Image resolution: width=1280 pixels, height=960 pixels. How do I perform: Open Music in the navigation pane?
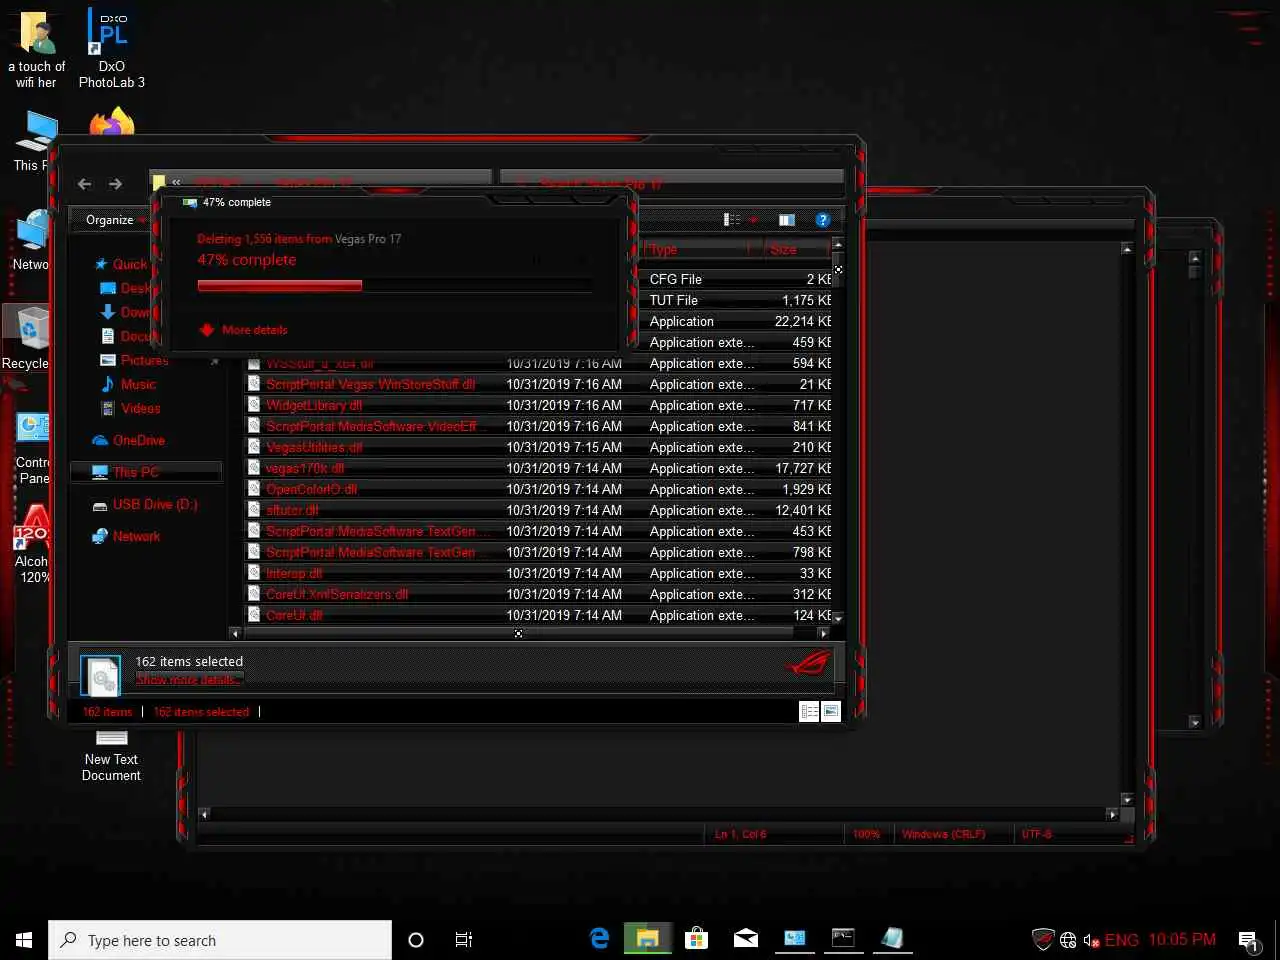click(x=138, y=384)
